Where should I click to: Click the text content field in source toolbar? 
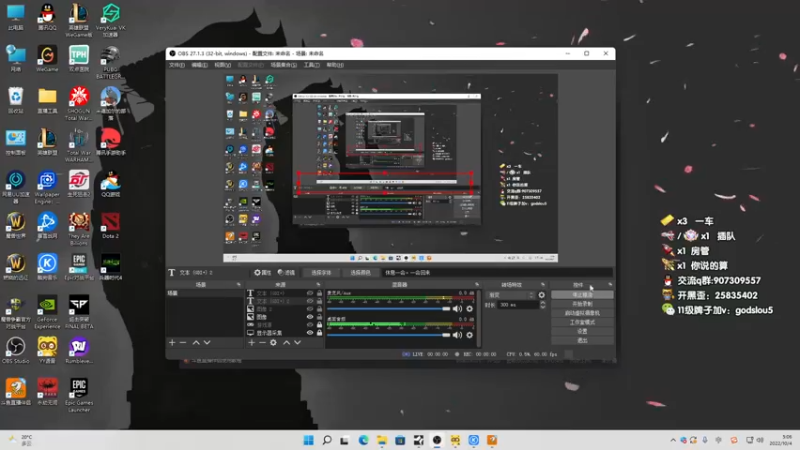click(497, 272)
